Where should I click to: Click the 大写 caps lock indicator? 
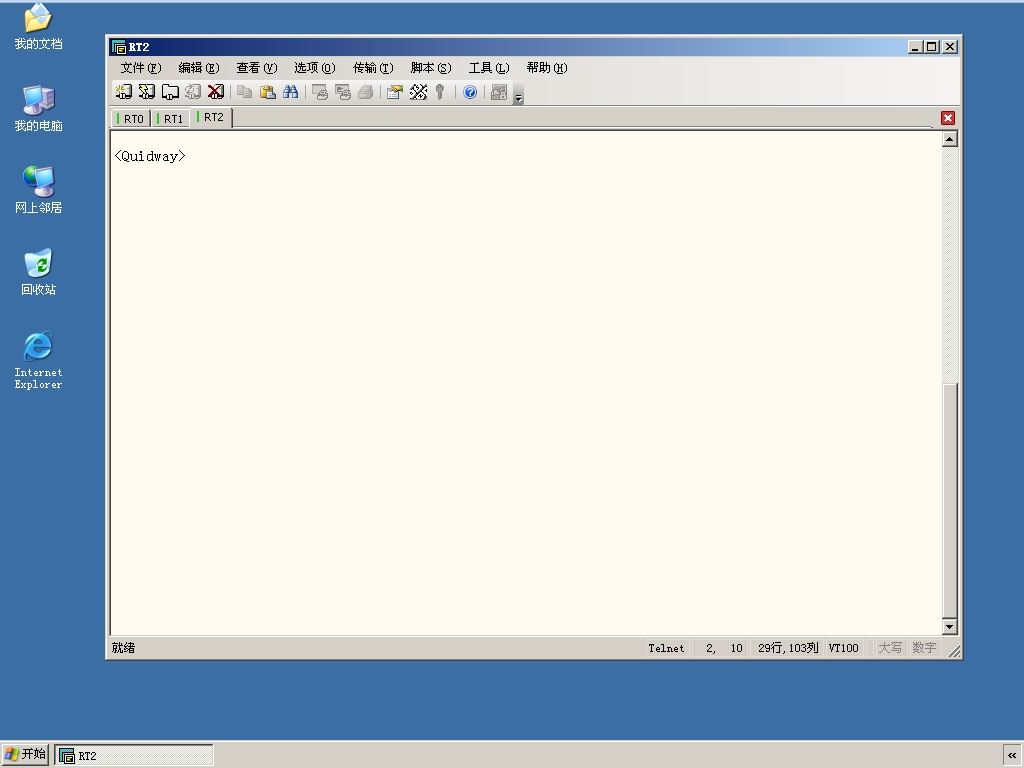[889, 648]
